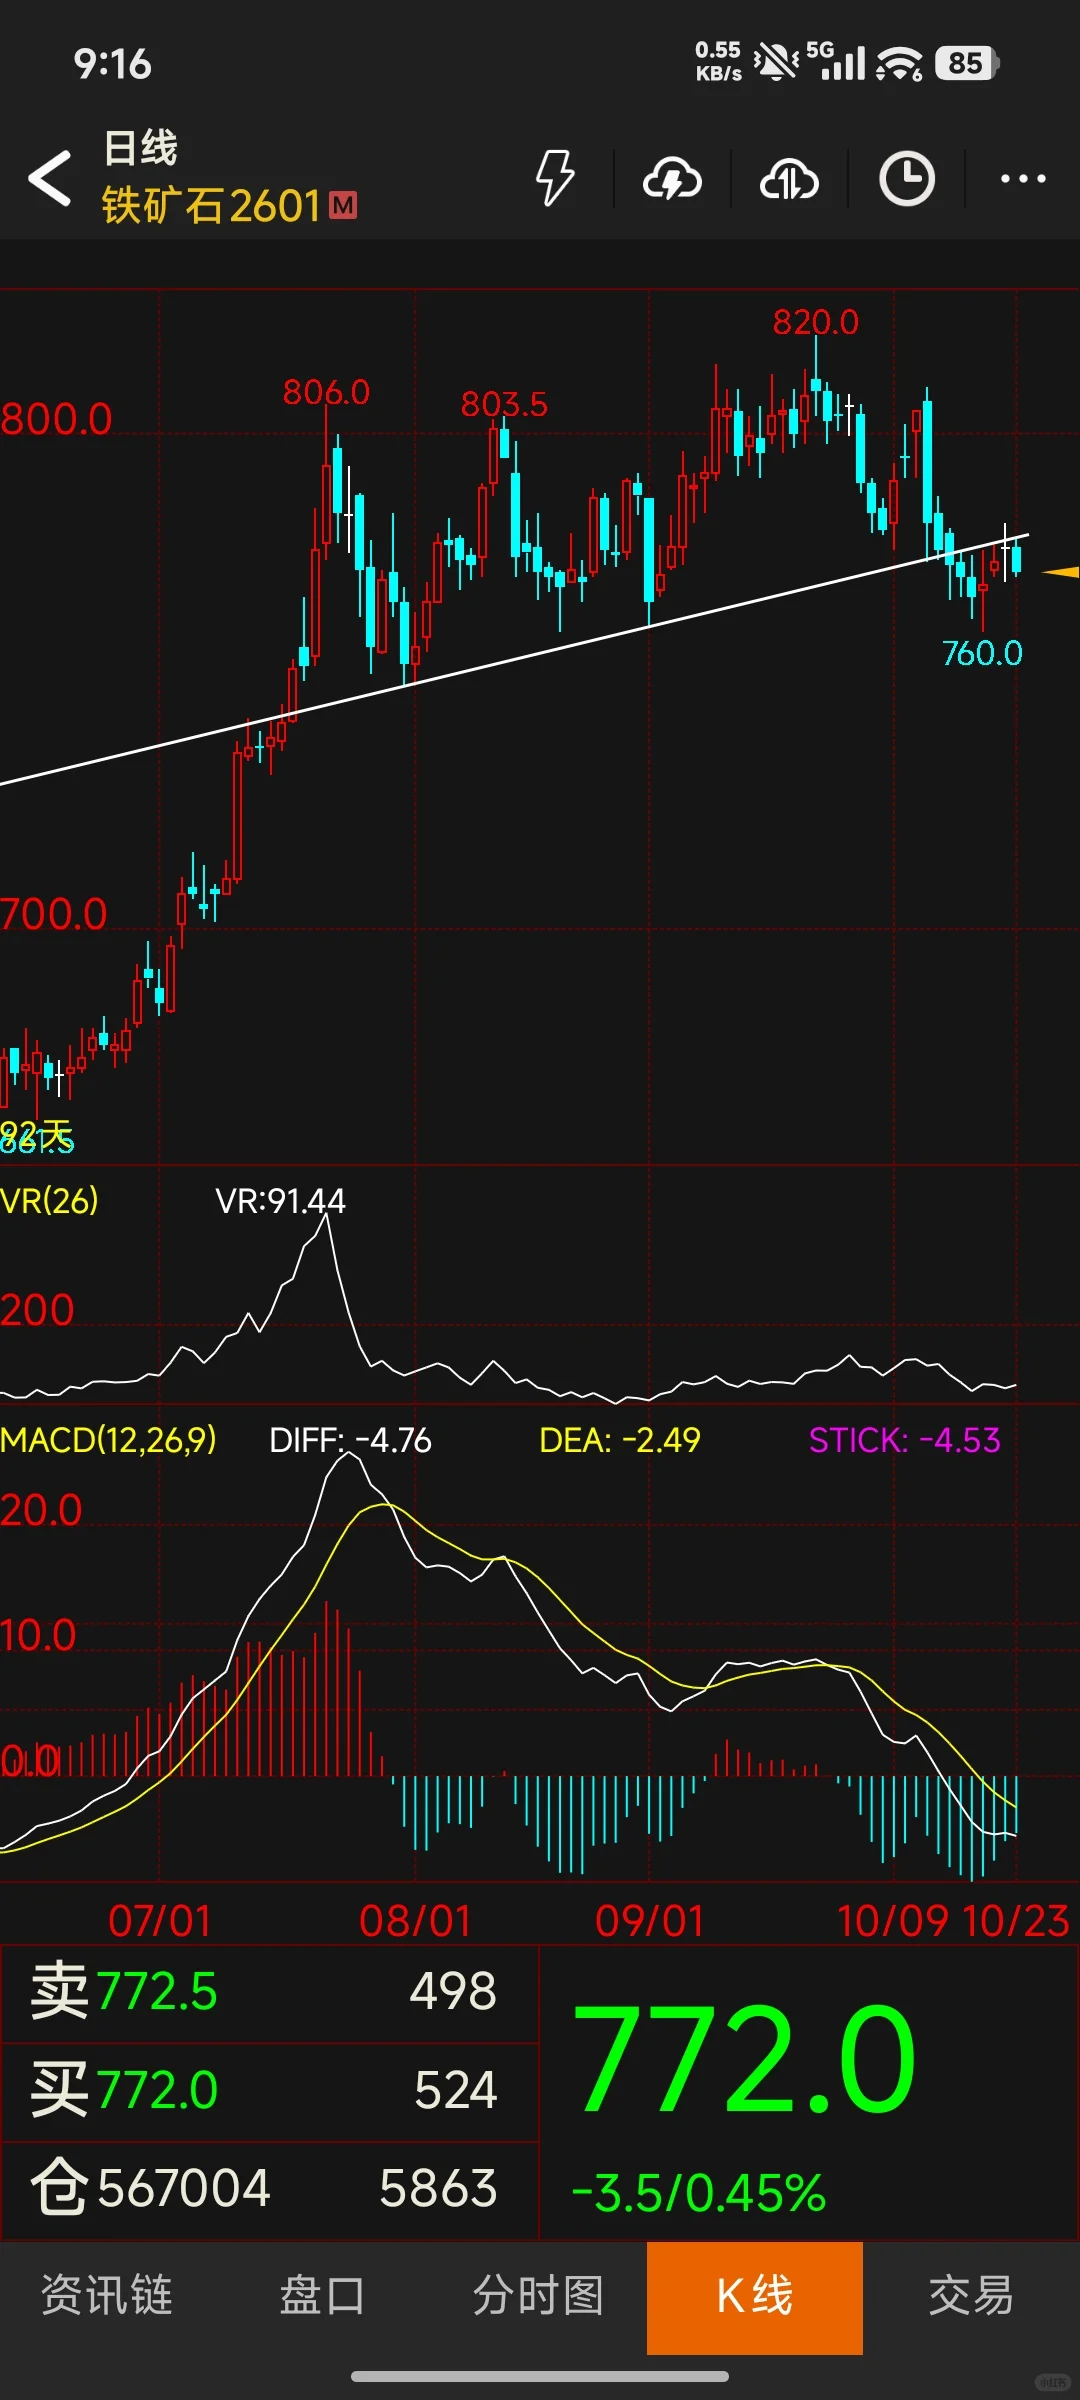1080x2400 pixels.
Task: Switch to the 盘口 tab
Action: tap(323, 2295)
